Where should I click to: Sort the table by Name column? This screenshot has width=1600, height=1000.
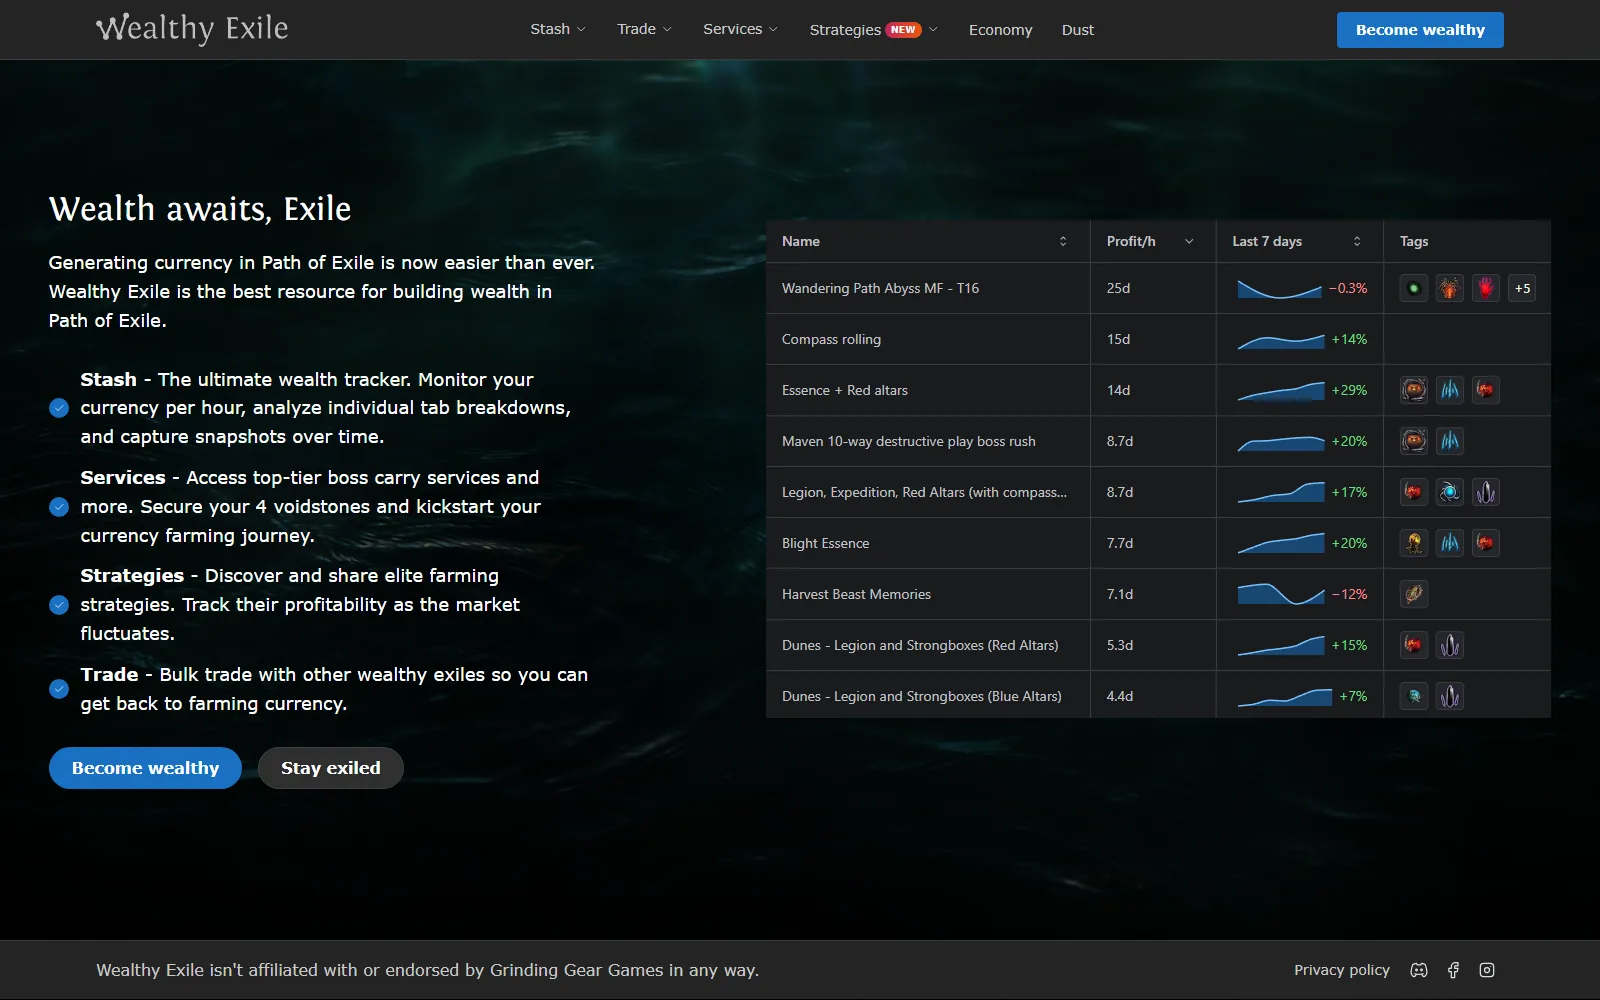click(928, 241)
